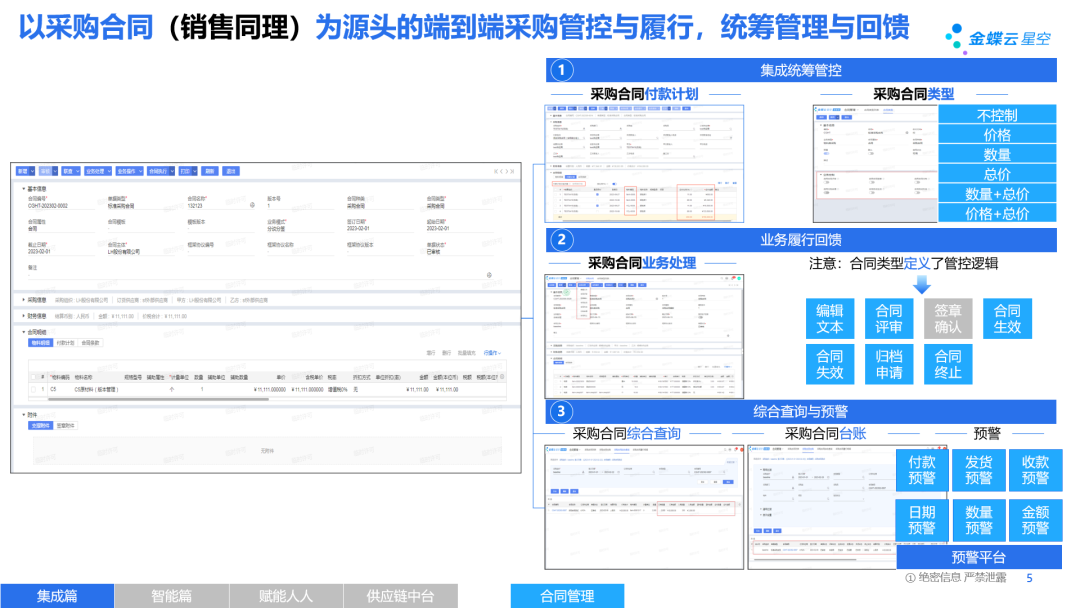Image resolution: width=1080 pixels, height=608 pixels.
Task: Go to next record in contract form
Action: (x=506, y=171)
